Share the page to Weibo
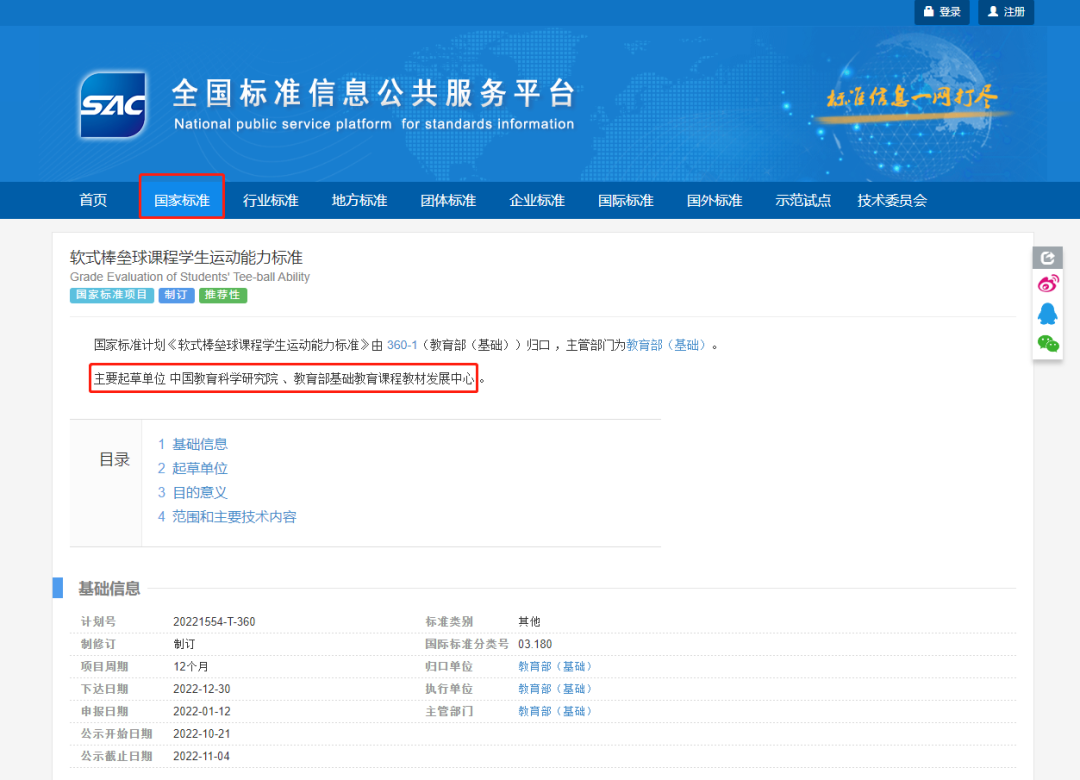Viewport: 1080px width, 780px height. [1048, 284]
